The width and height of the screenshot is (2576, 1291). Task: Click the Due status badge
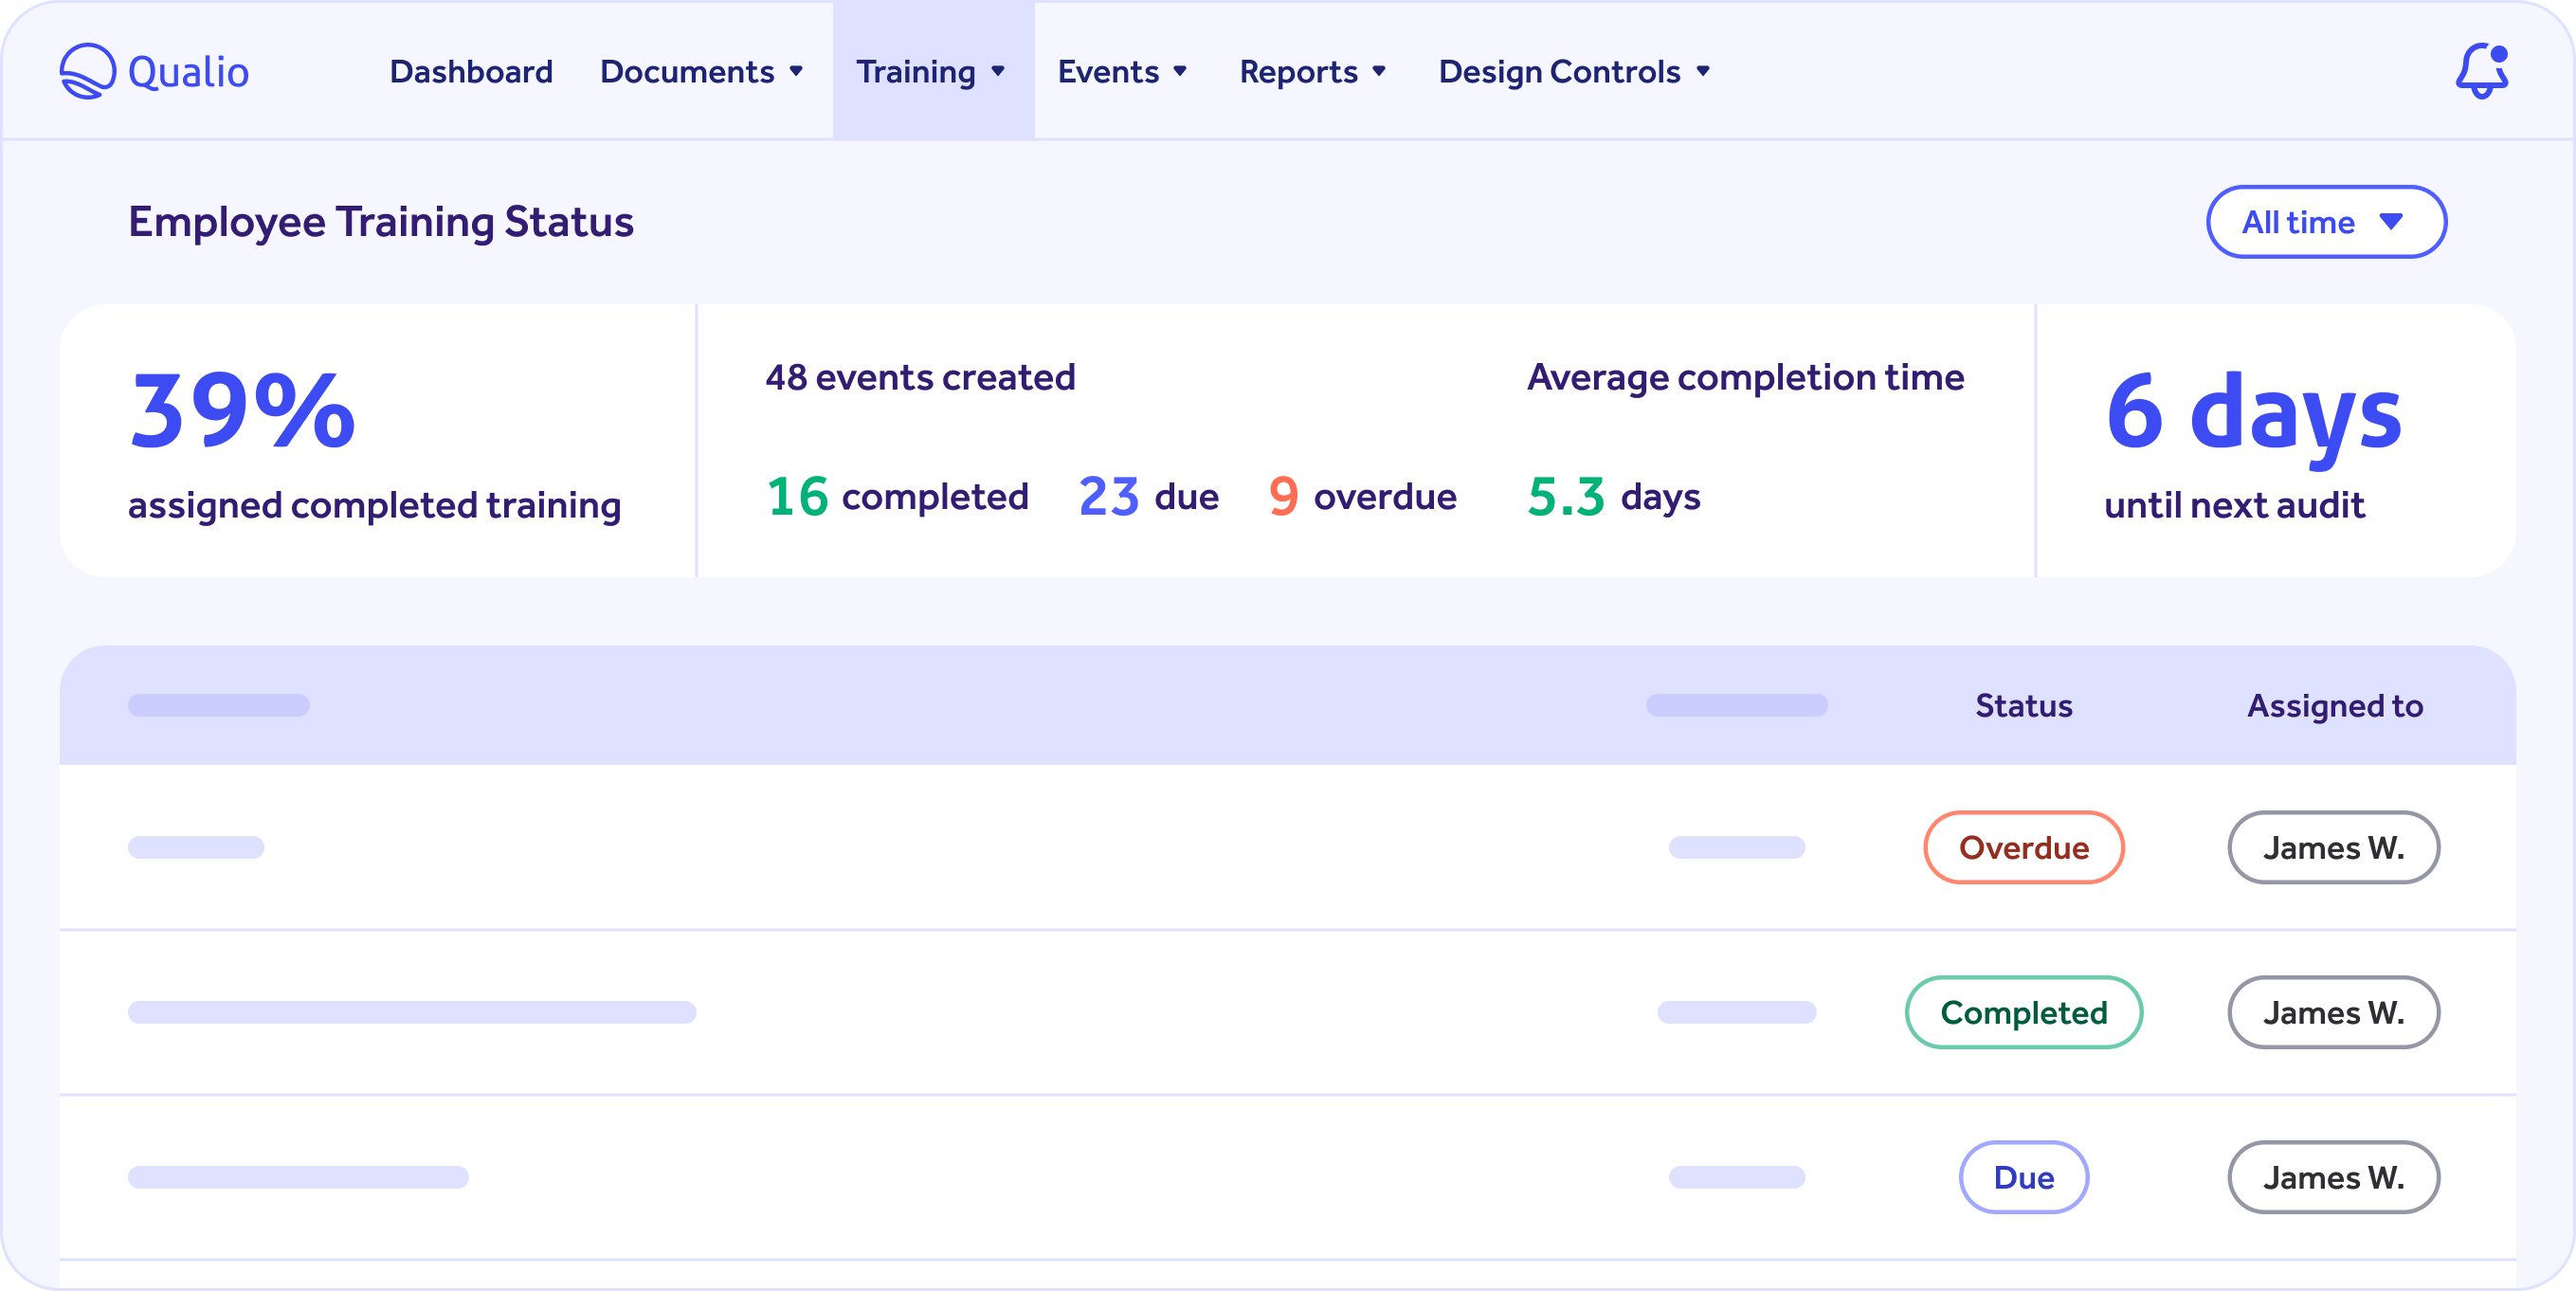[x=2023, y=1177]
